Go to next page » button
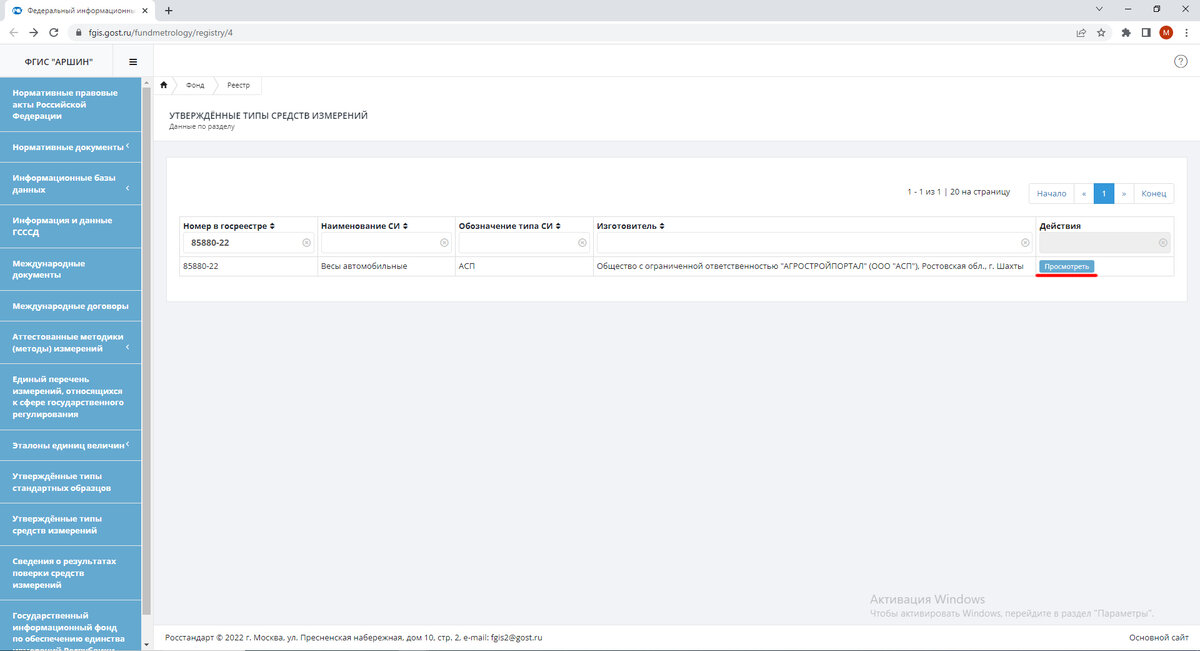The image size is (1200, 651). [x=1124, y=193]
